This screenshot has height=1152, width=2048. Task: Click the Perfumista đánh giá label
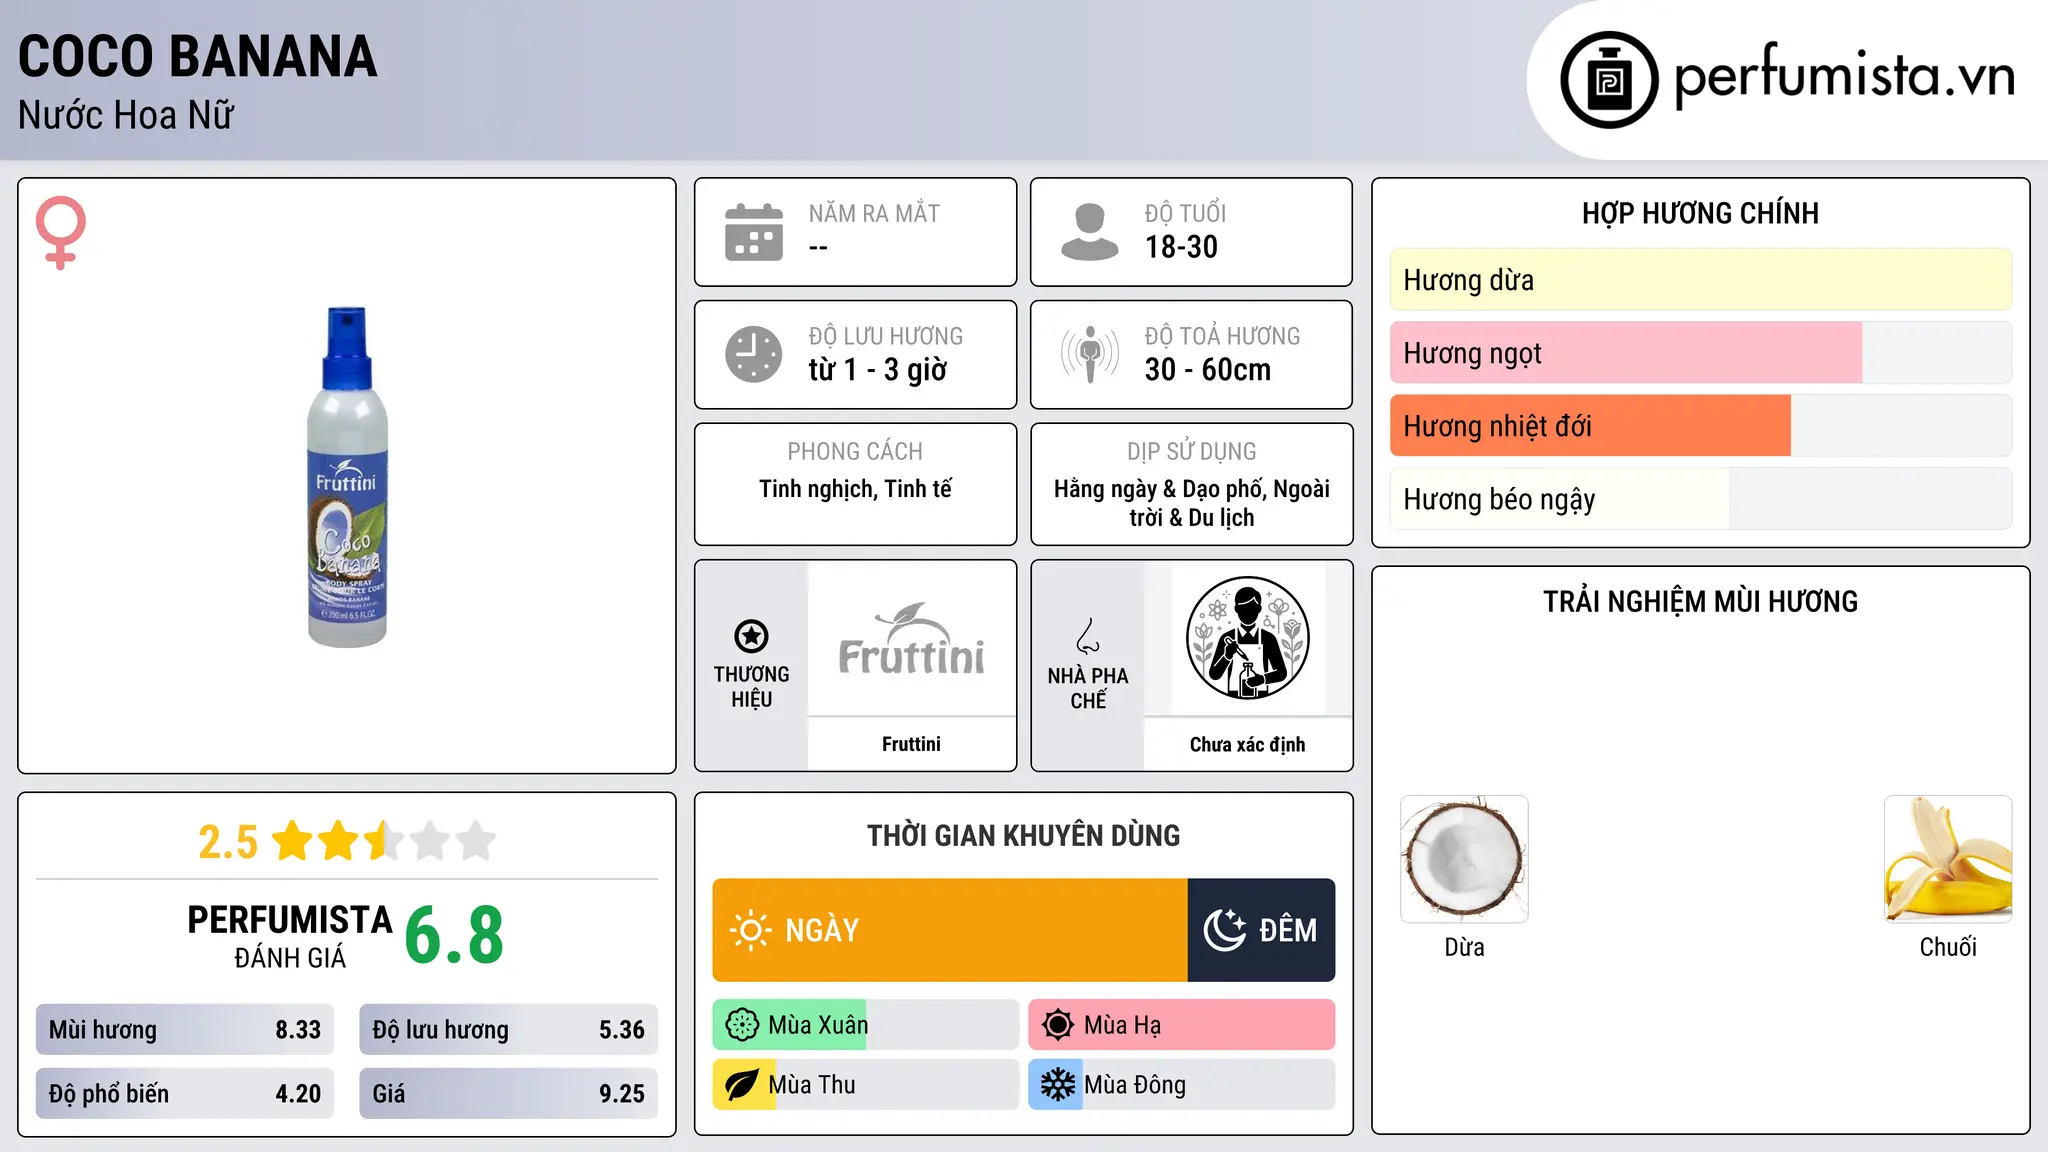(x=290, y=936)
